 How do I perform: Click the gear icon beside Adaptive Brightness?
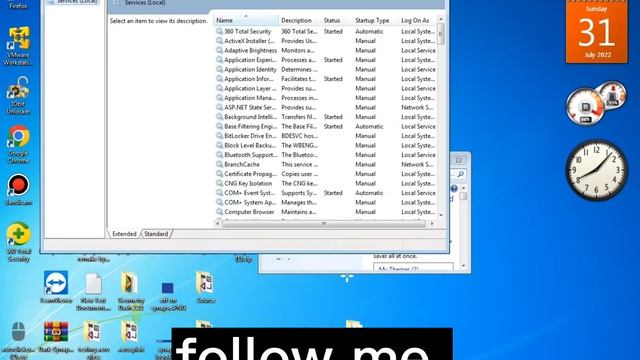pos(219,50)
